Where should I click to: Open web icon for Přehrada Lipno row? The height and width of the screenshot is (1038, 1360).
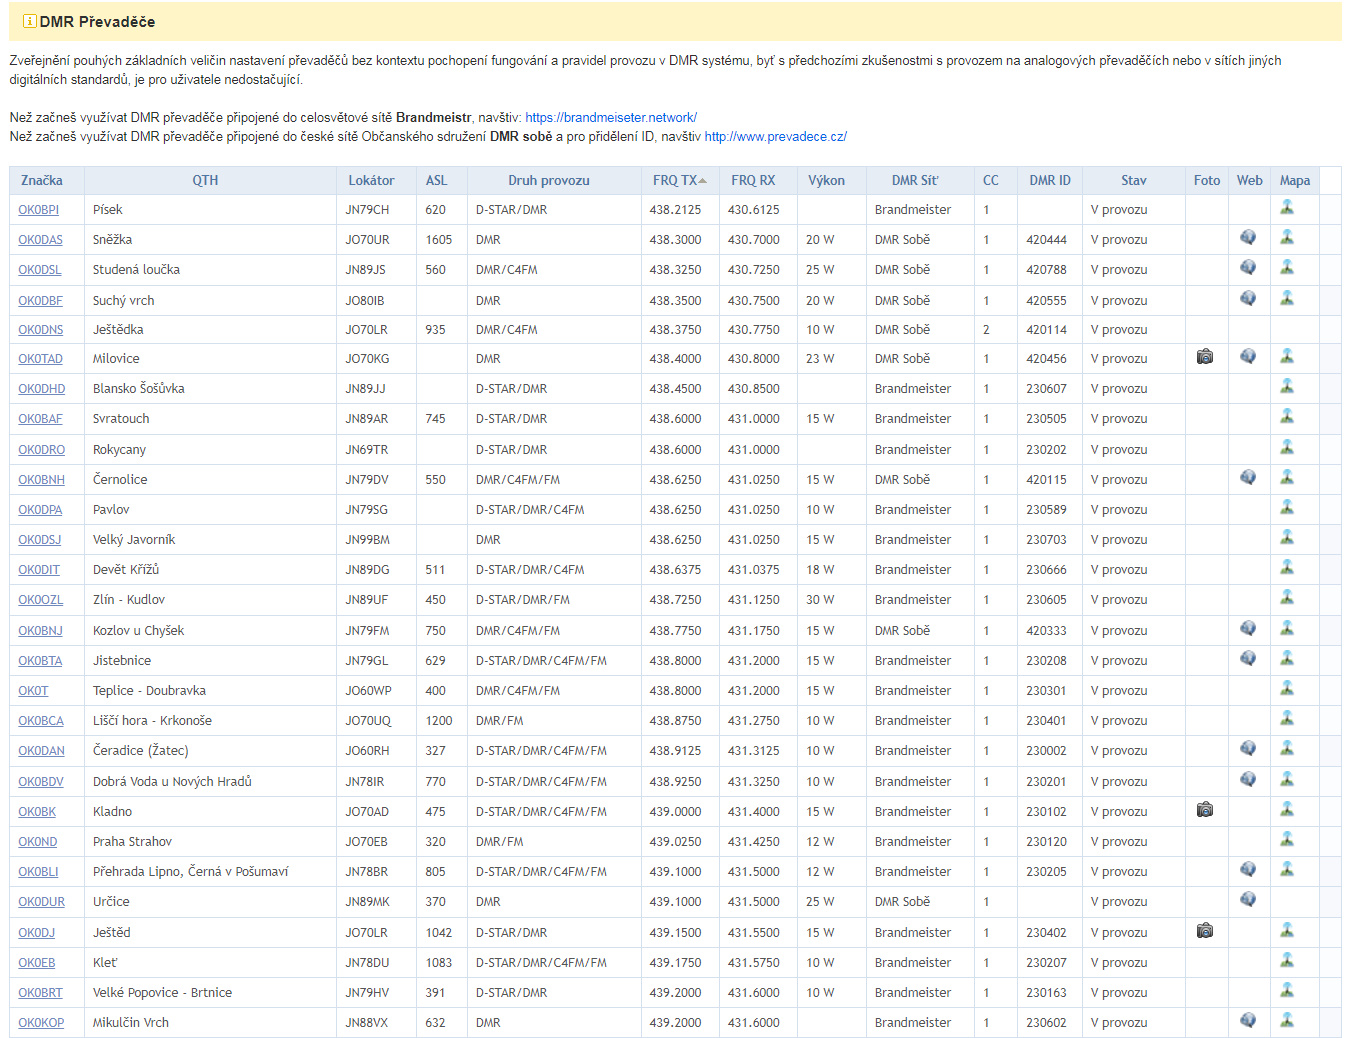pos(1248,870)
